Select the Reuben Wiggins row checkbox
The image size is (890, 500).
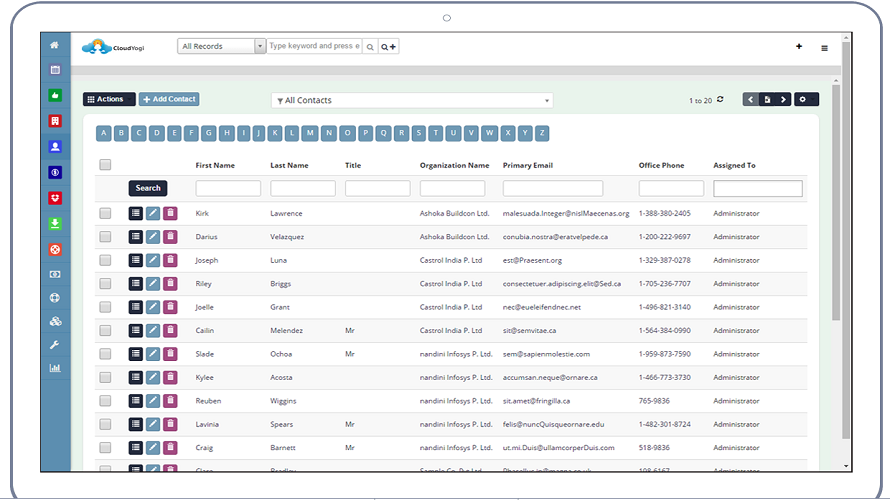(x=105, y=401)
